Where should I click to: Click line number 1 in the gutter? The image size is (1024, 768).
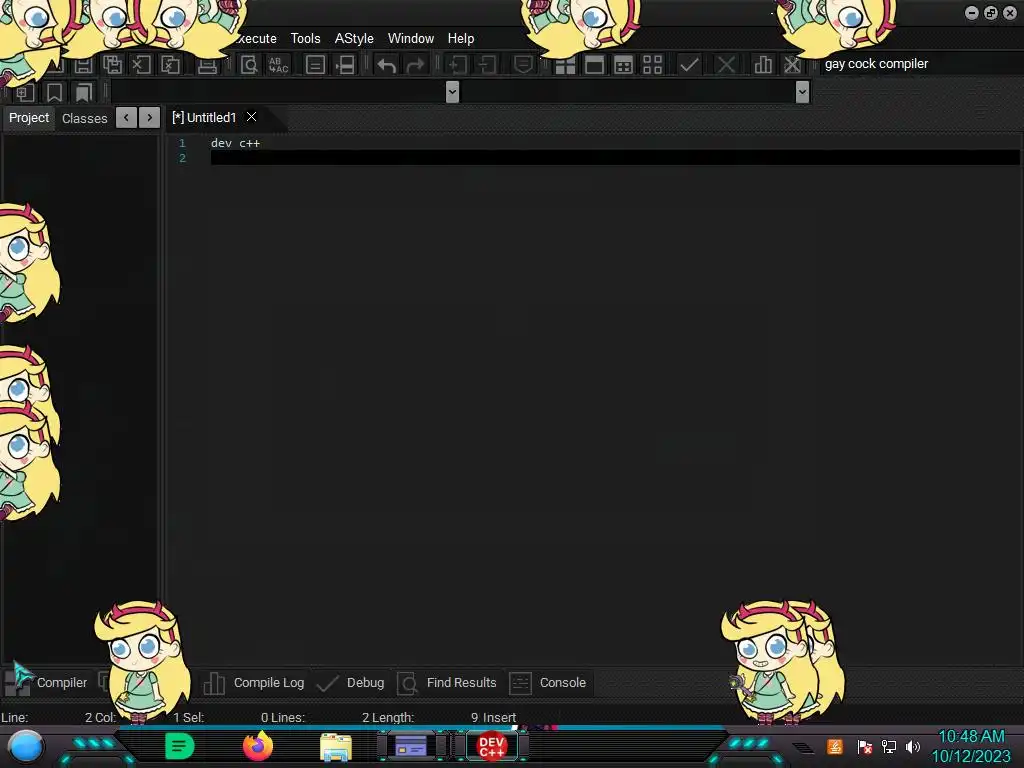(182, 143)
